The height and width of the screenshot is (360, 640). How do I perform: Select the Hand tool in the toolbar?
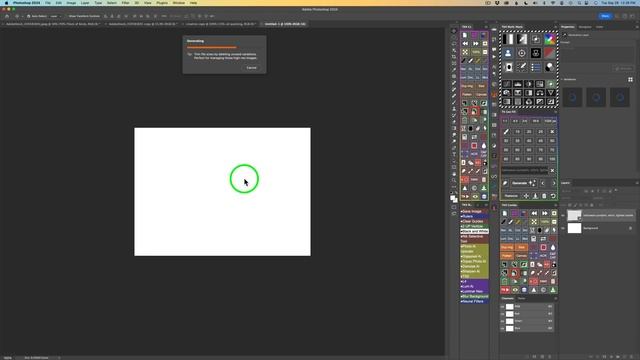pyautogui.click(x=454, y=174)
